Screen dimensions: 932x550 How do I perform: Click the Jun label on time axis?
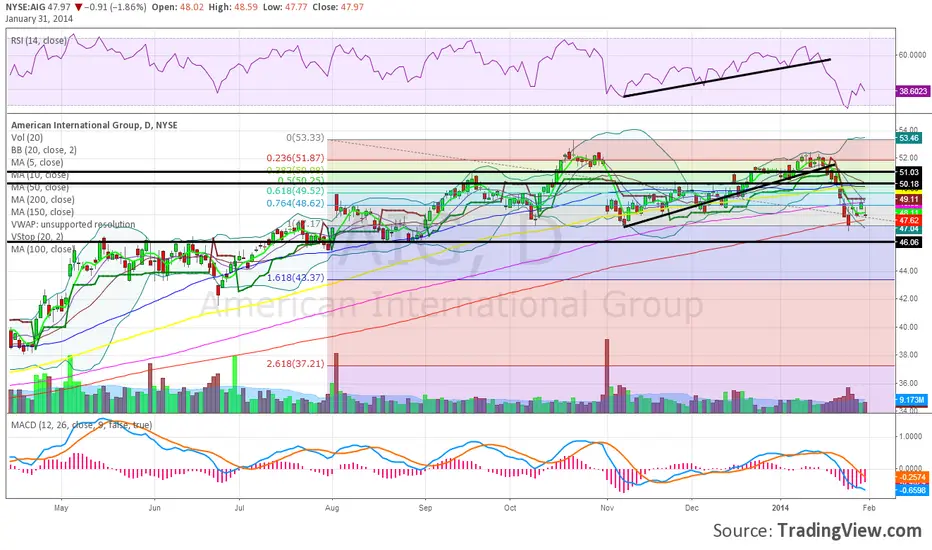[155, 508]
